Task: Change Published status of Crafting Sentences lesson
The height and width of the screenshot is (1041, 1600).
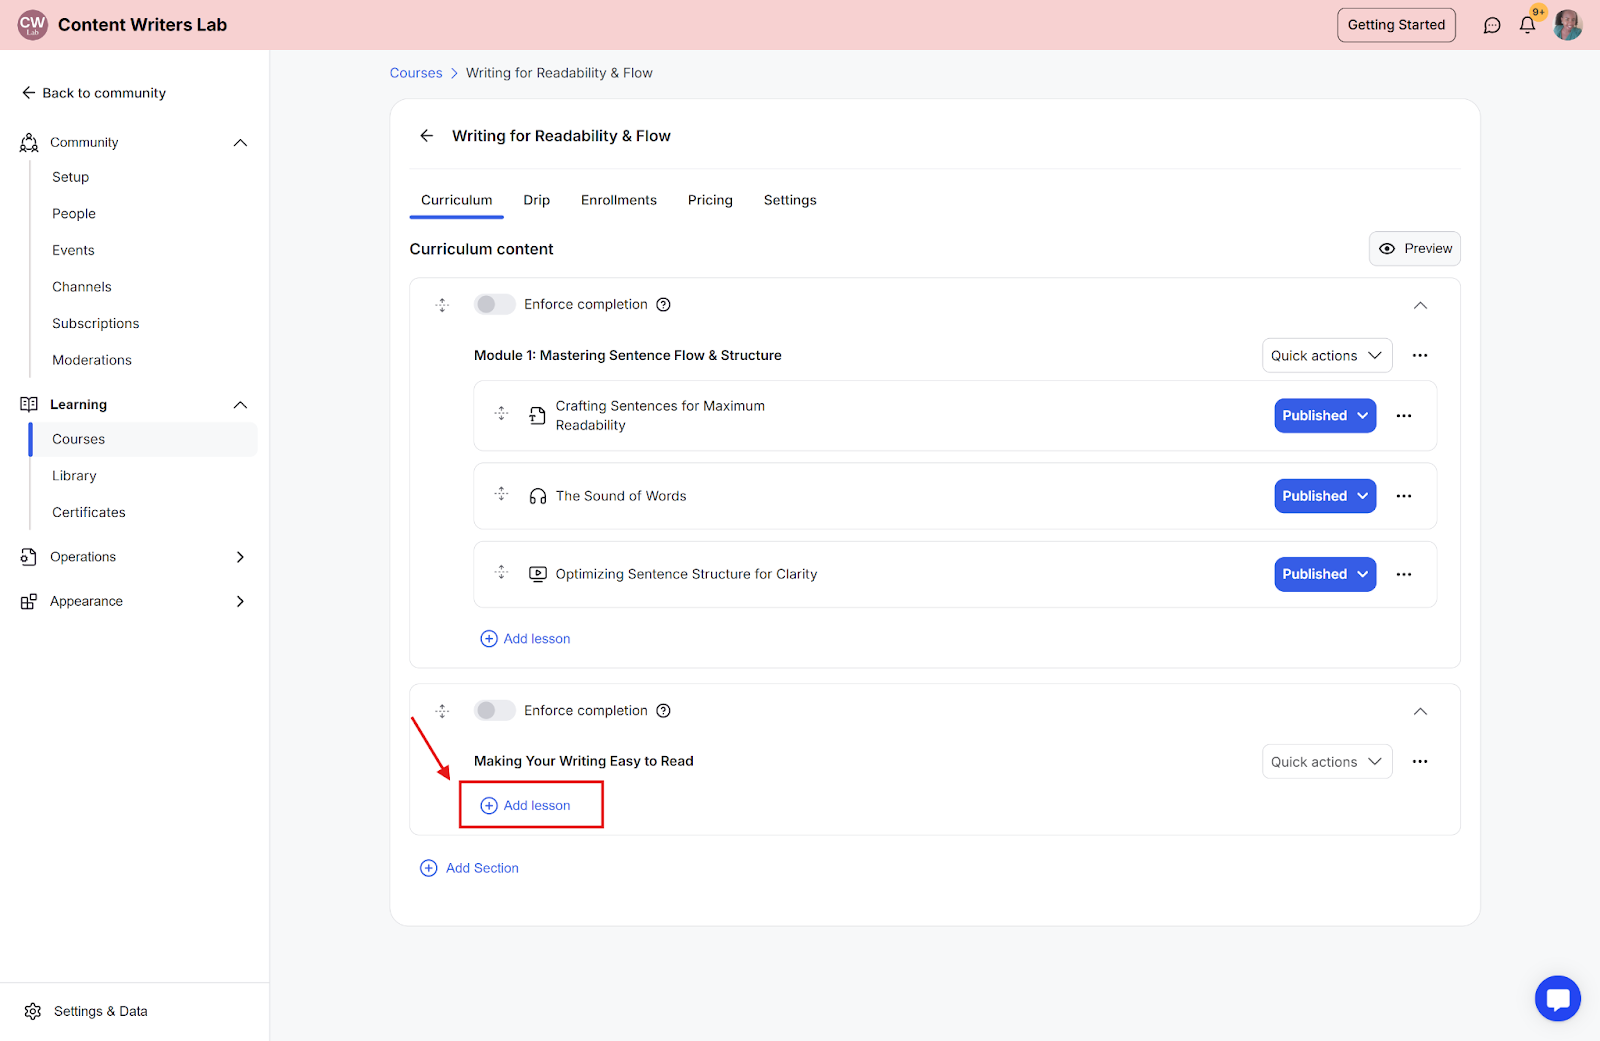Action: 1325,416
